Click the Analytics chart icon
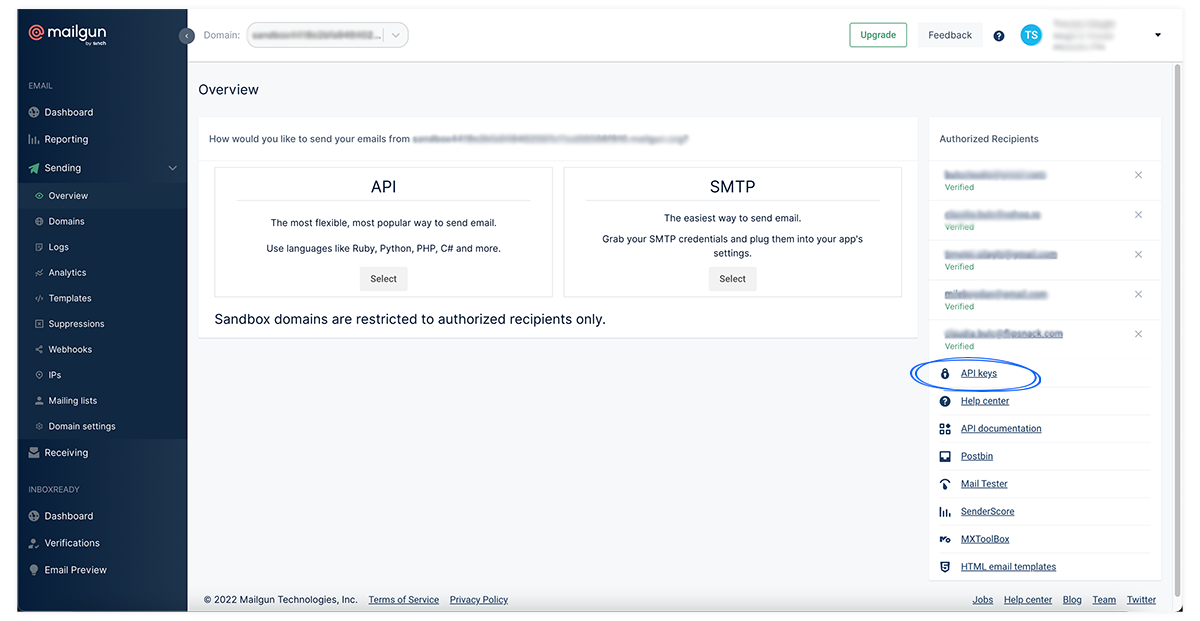Image resolution: width=1200 pixels, height=621 pixels. tap(39, 272)
